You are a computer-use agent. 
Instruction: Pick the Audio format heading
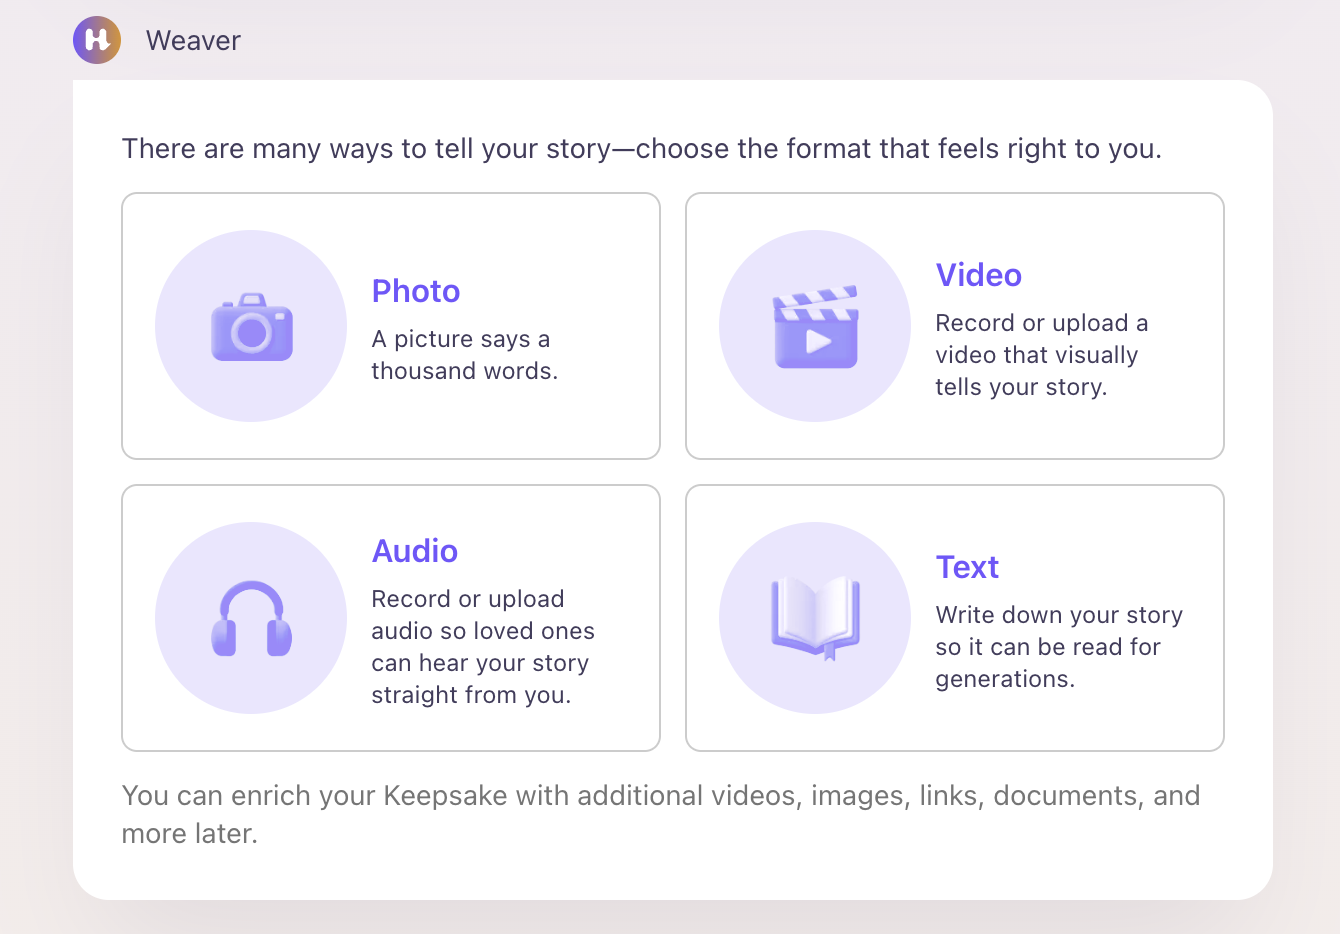coord(415,551)
